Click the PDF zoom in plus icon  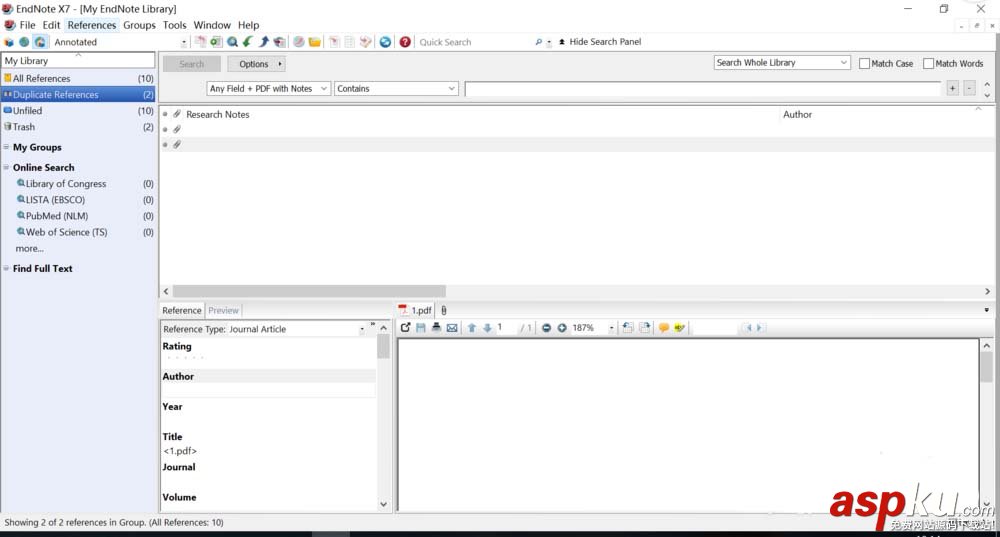(562, 328)
